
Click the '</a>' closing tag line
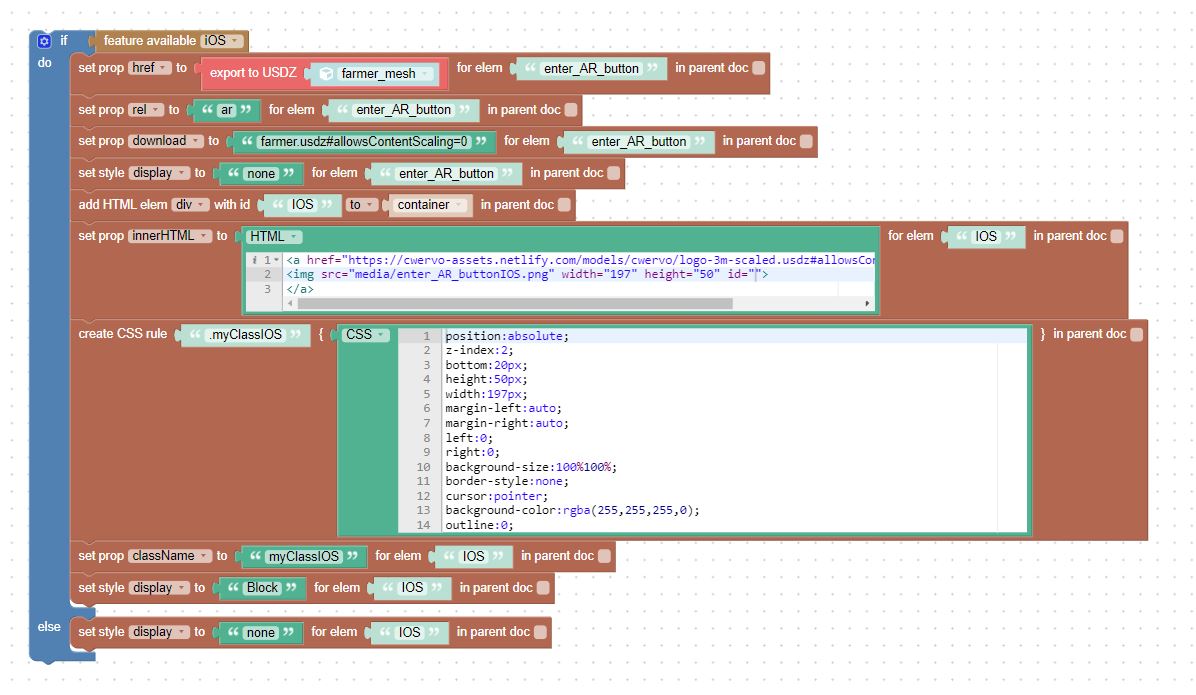pos(300,289)
